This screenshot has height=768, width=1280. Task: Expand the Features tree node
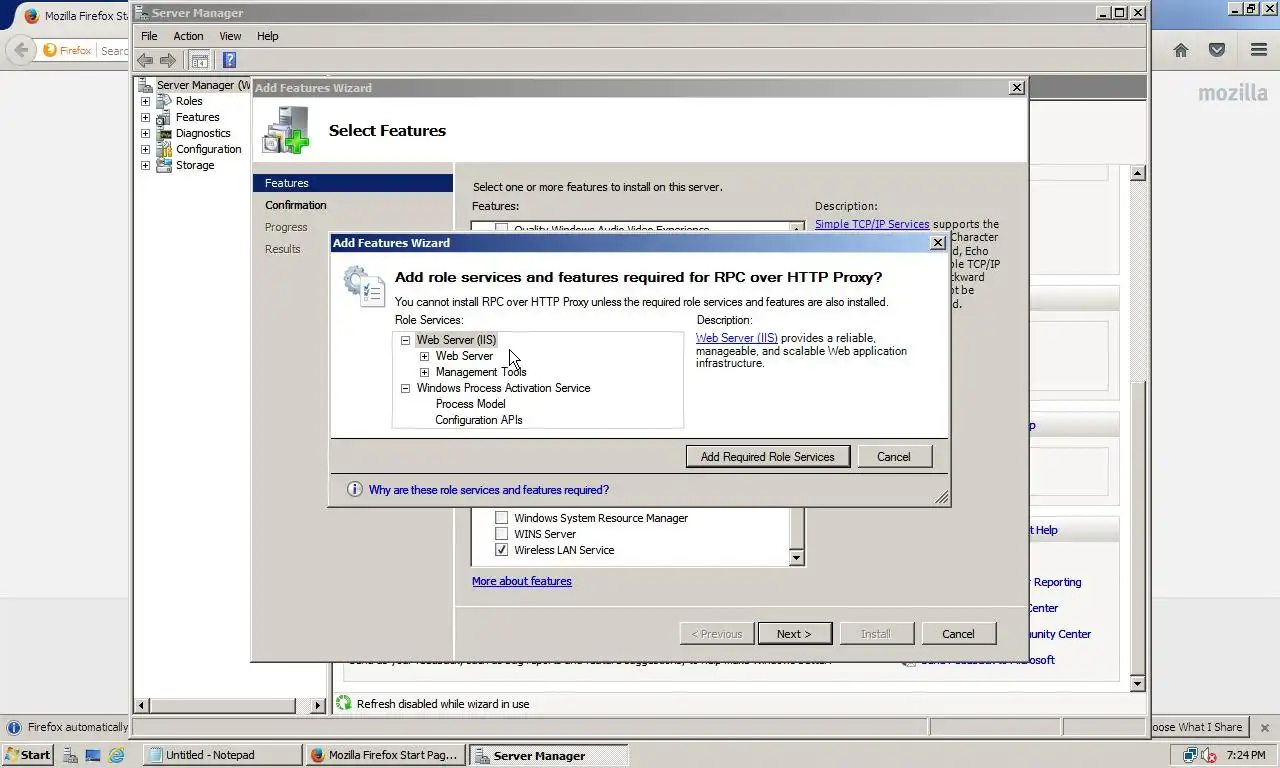coord(145,117)
